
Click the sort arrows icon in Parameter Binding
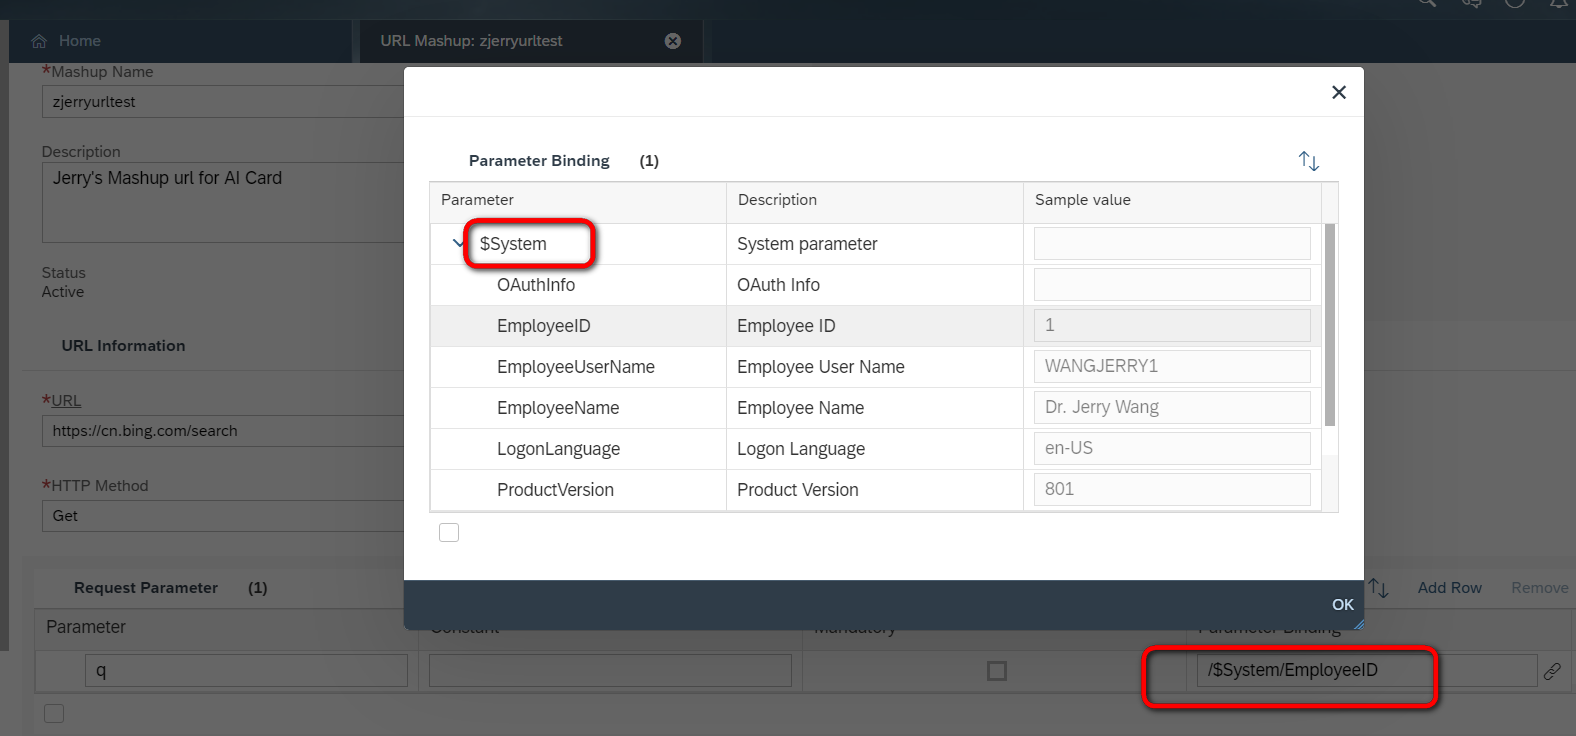pos(1309,160)
